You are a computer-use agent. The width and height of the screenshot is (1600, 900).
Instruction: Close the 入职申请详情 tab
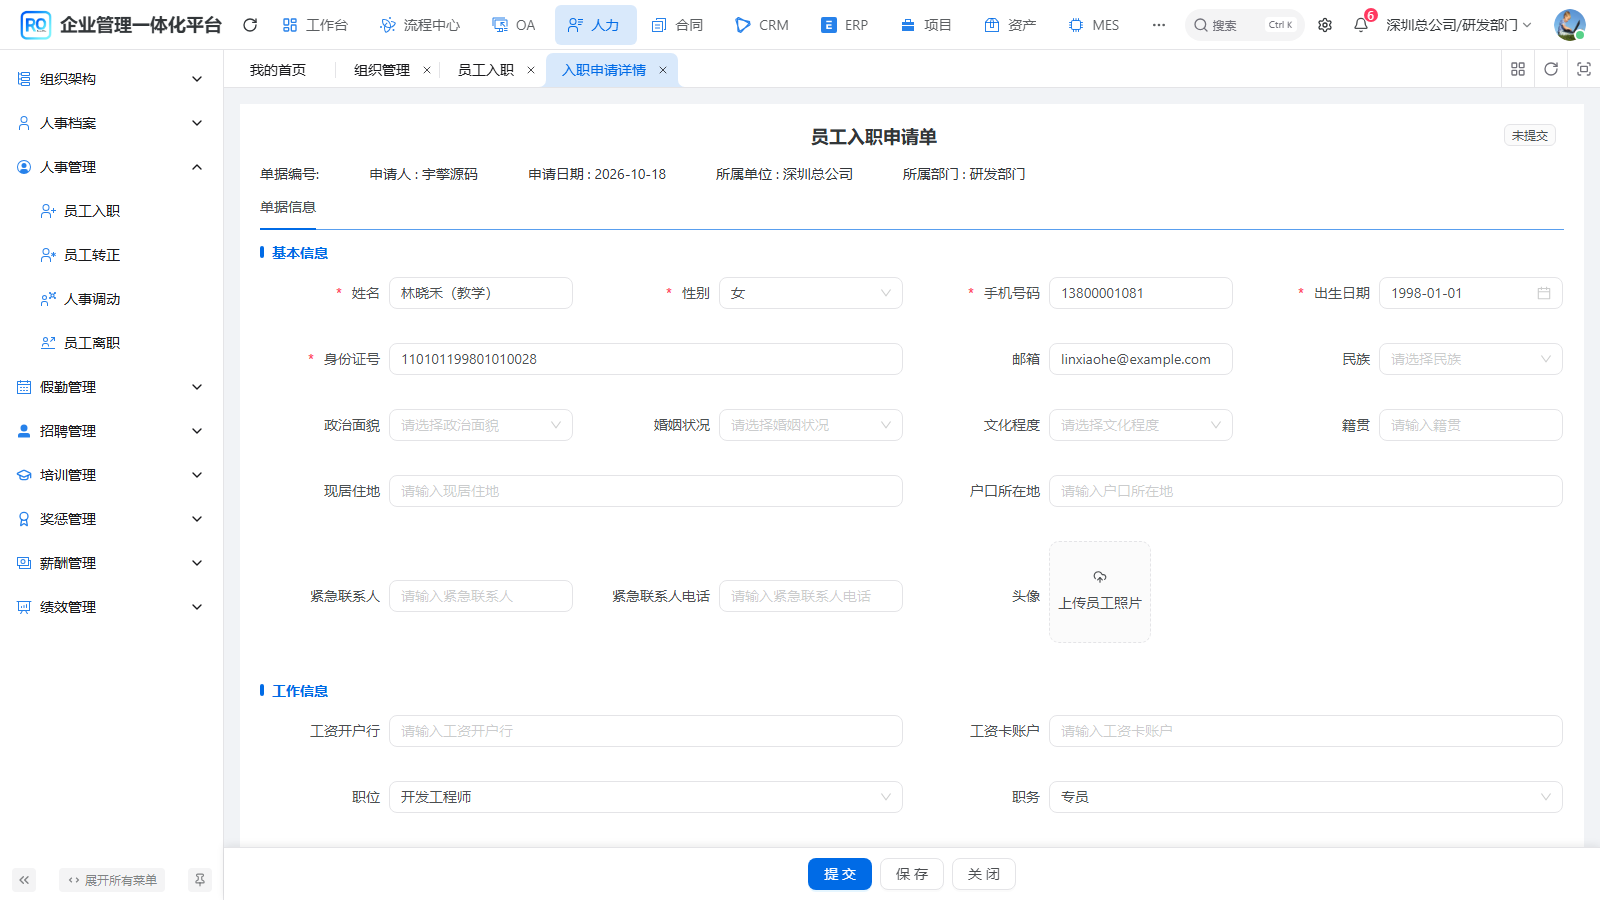662,70
